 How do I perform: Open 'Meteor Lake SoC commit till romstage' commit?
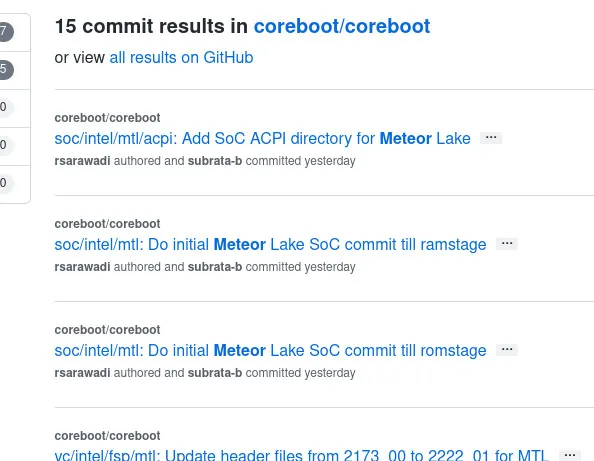pos(270,350)
